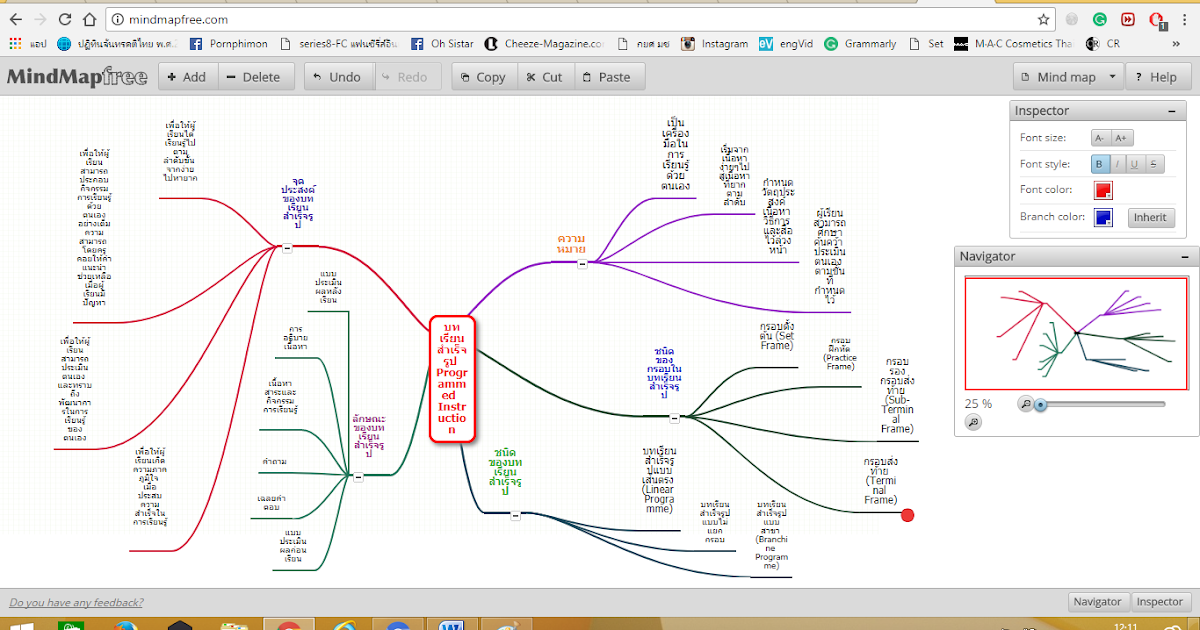1200x630 pixels.
Task: Toggle underline font style
Action: 1137,163
